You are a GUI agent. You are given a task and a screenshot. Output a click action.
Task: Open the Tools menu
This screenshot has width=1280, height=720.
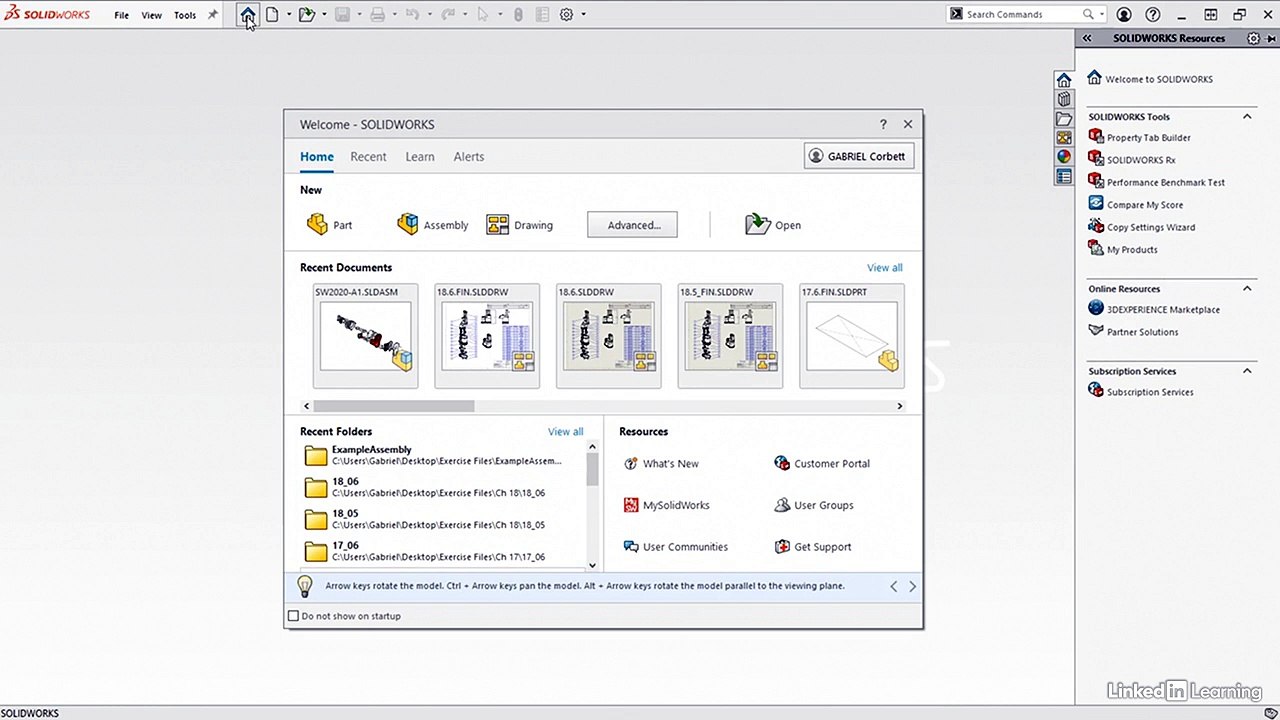click(x=185, y=15)
